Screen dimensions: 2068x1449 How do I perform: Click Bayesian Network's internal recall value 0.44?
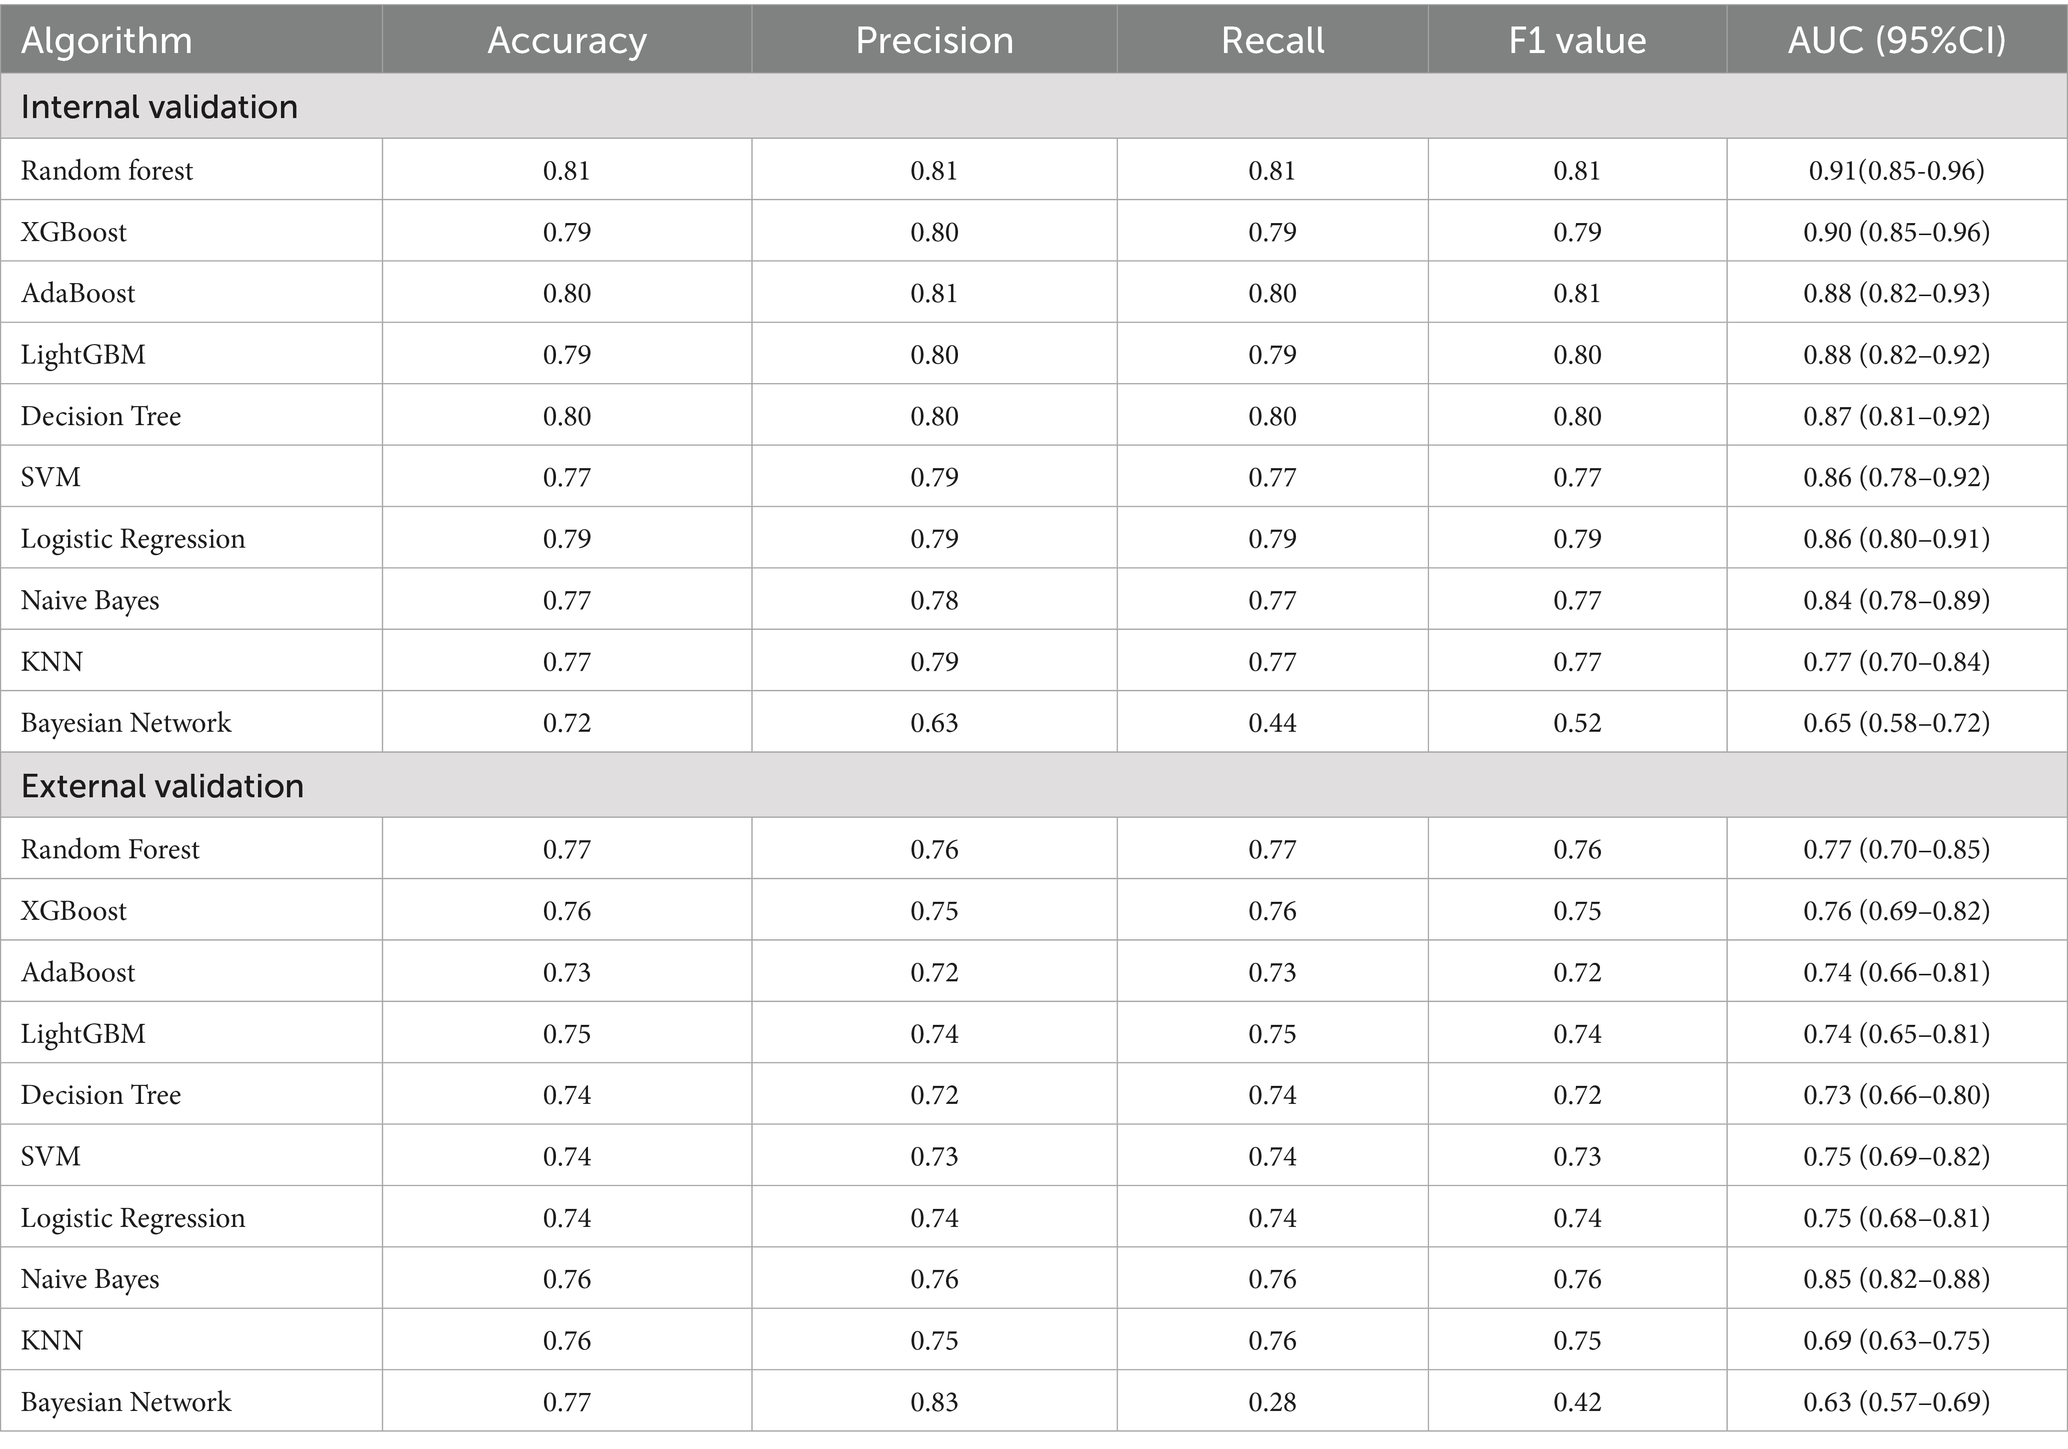tap(1272, 723)
